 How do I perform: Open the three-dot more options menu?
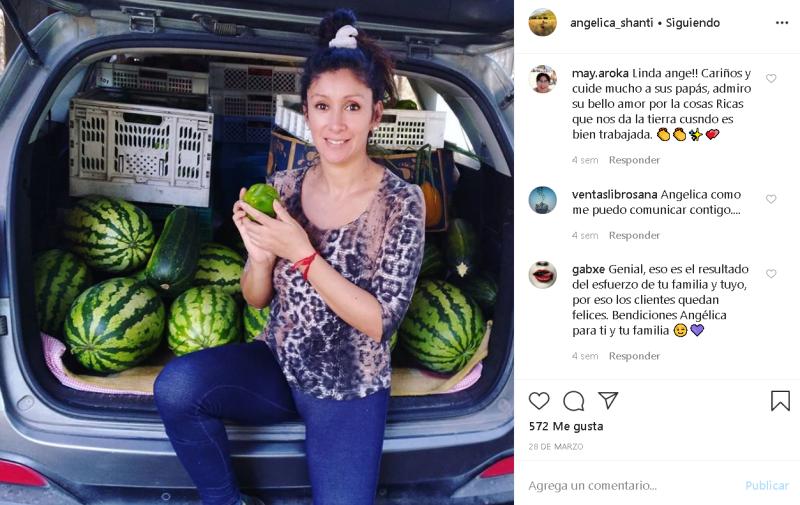pyautogui.click(x=782, y=23)
